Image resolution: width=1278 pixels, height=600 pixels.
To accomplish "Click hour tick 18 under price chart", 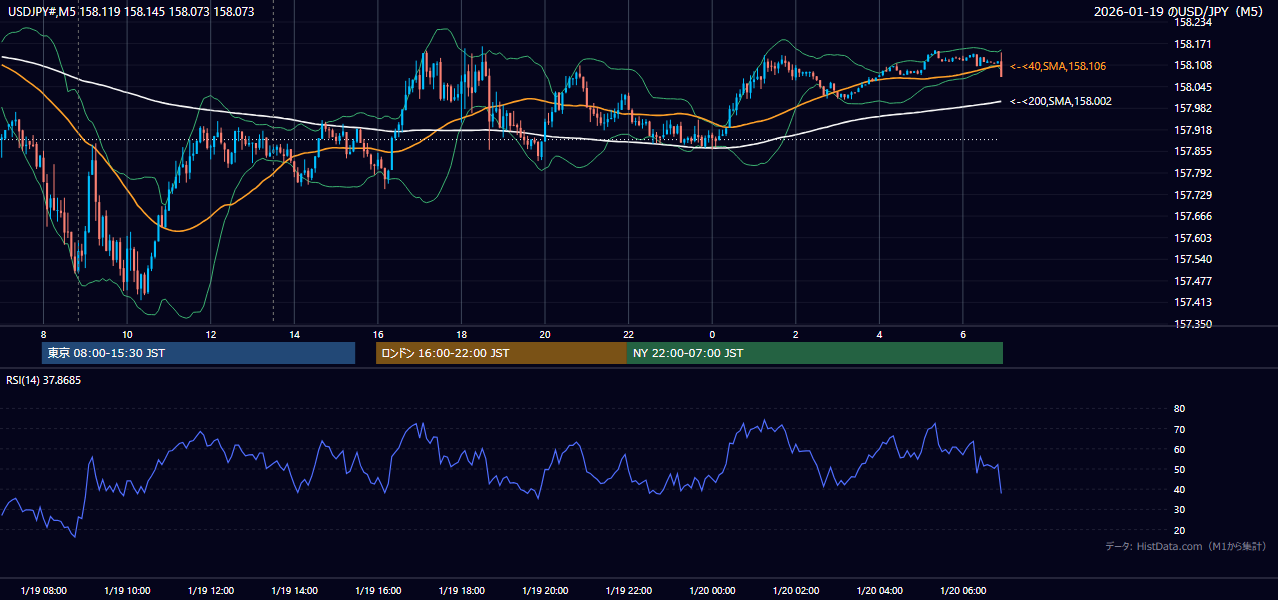I will pyautogui.click(x=461, y=334).
